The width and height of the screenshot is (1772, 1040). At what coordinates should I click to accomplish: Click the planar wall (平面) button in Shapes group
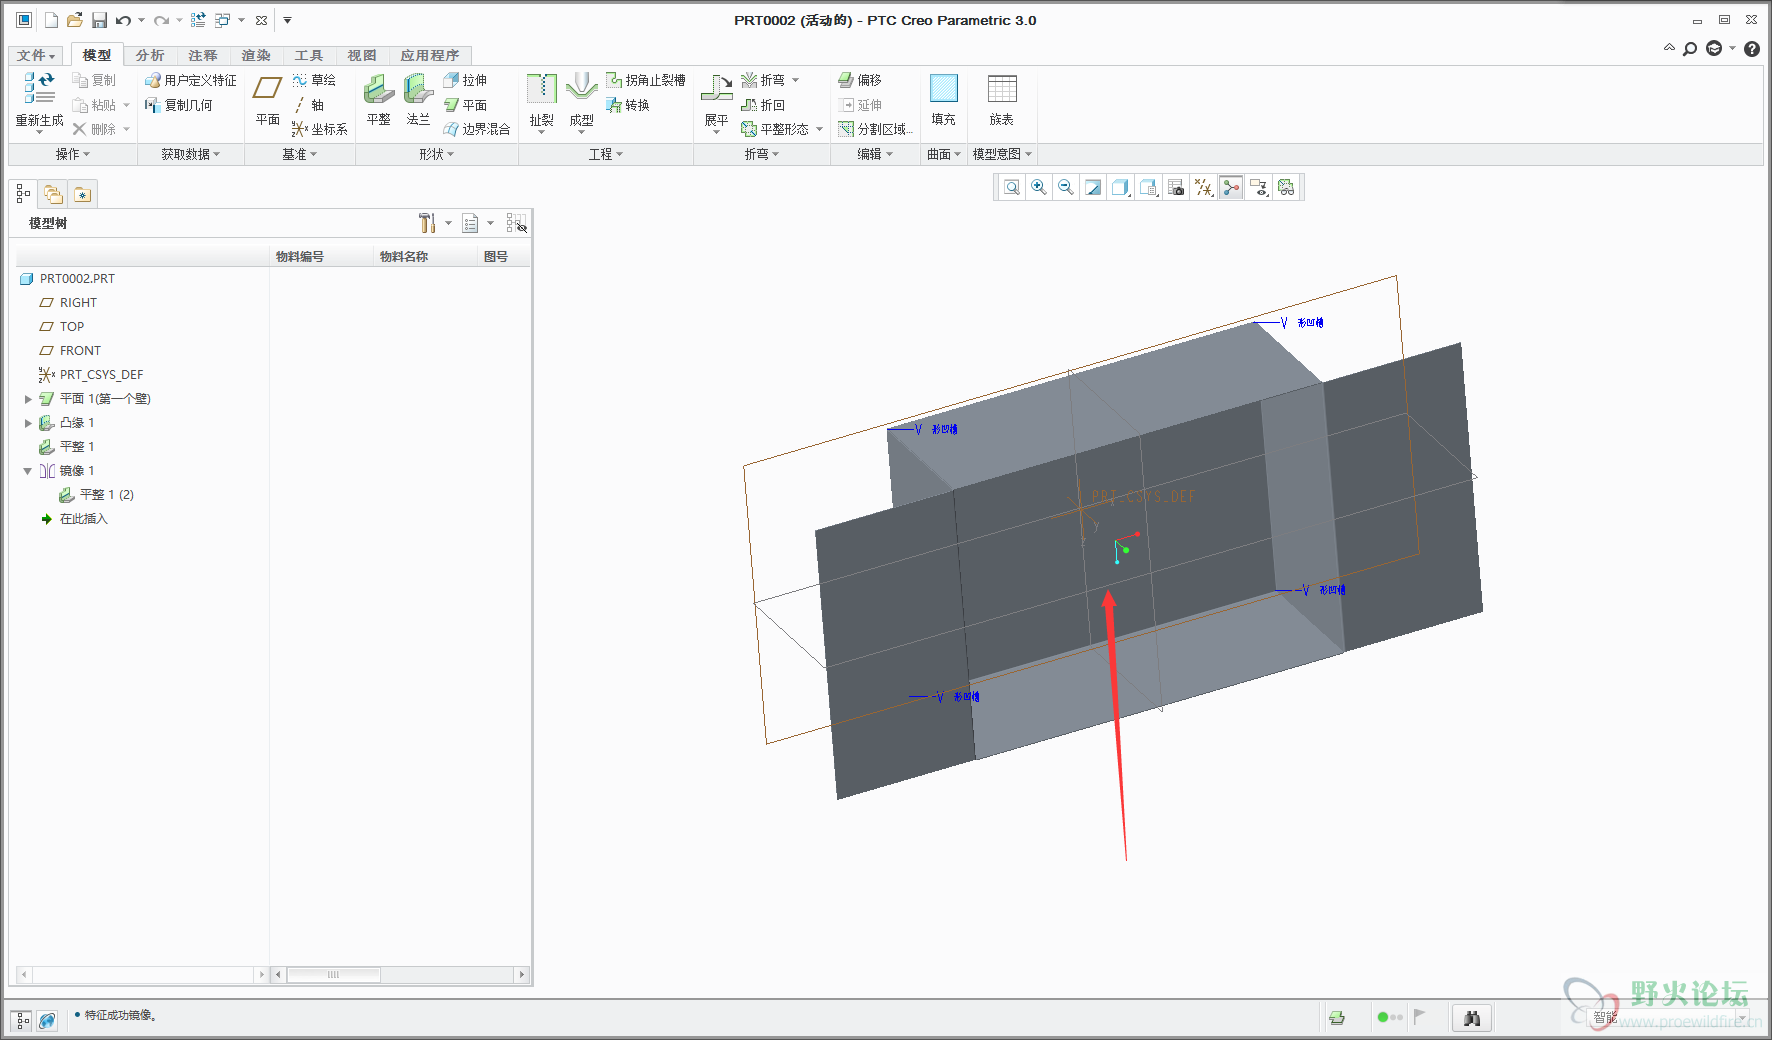(x=465, y=105)
